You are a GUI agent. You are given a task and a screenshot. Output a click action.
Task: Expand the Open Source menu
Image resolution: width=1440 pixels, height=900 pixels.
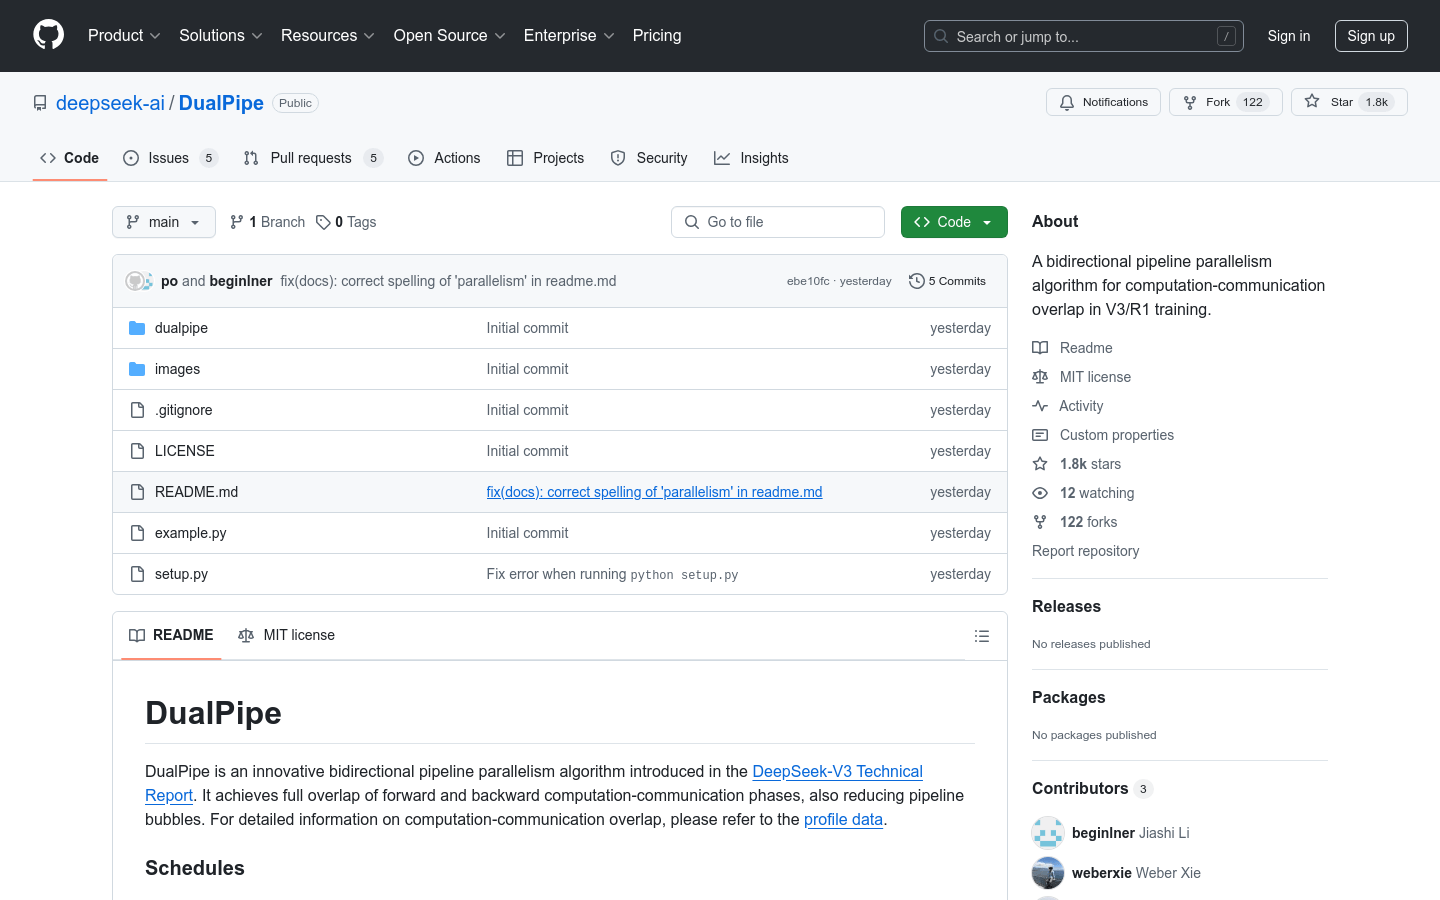pos(450,35)
